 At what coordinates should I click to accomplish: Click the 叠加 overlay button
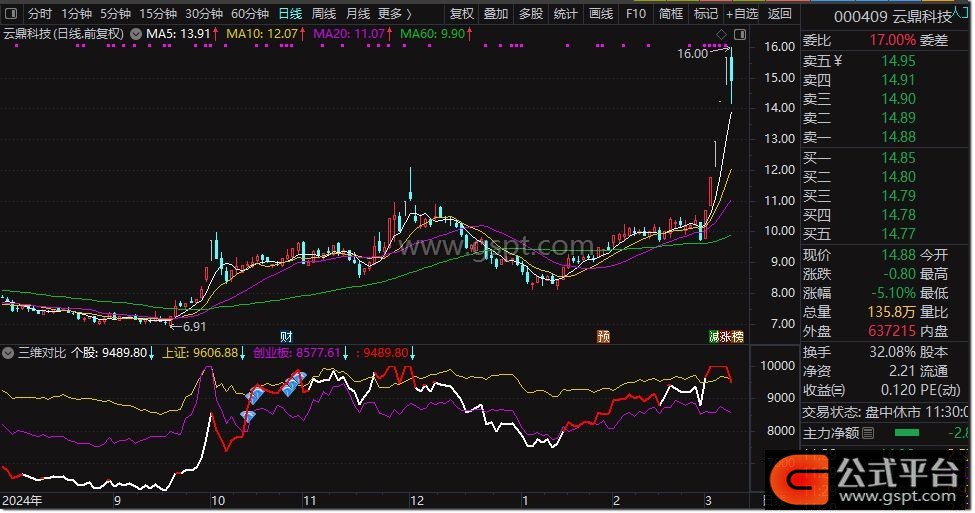point(496,14)
